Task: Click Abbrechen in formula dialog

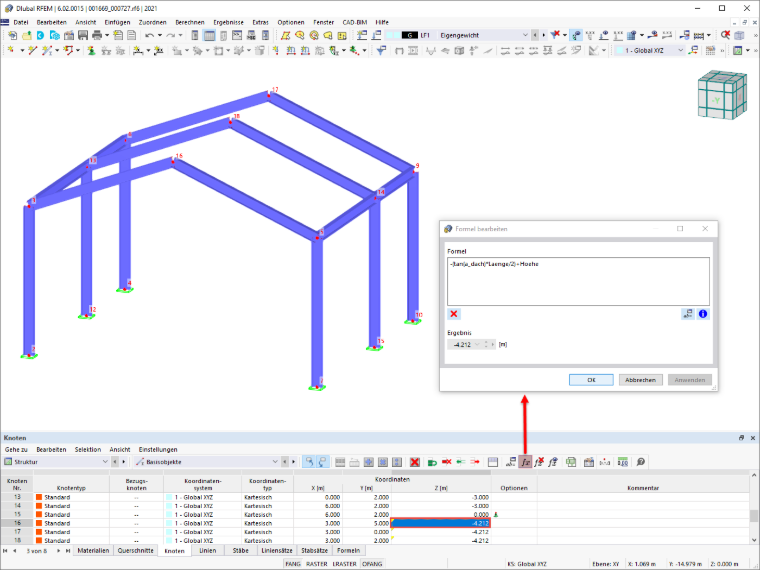Action: [640, 380]
